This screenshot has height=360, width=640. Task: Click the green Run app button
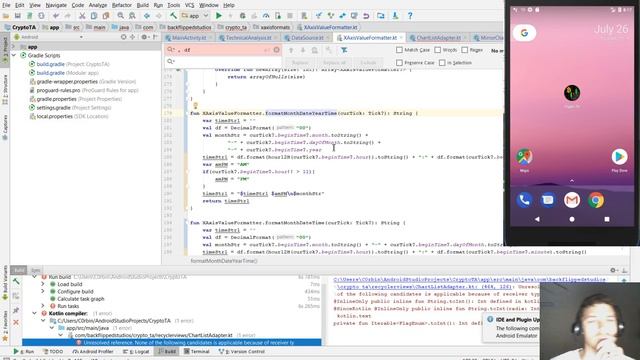pyautogui.click(x=219, y=16)
